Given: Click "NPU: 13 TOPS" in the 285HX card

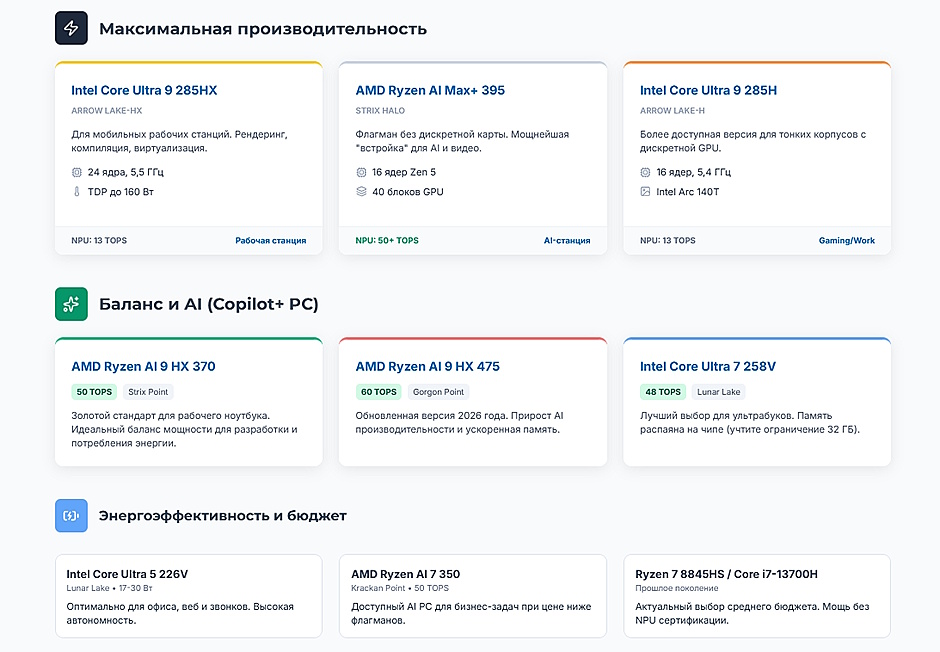Looking at the screenshot, I should (99, 240).
